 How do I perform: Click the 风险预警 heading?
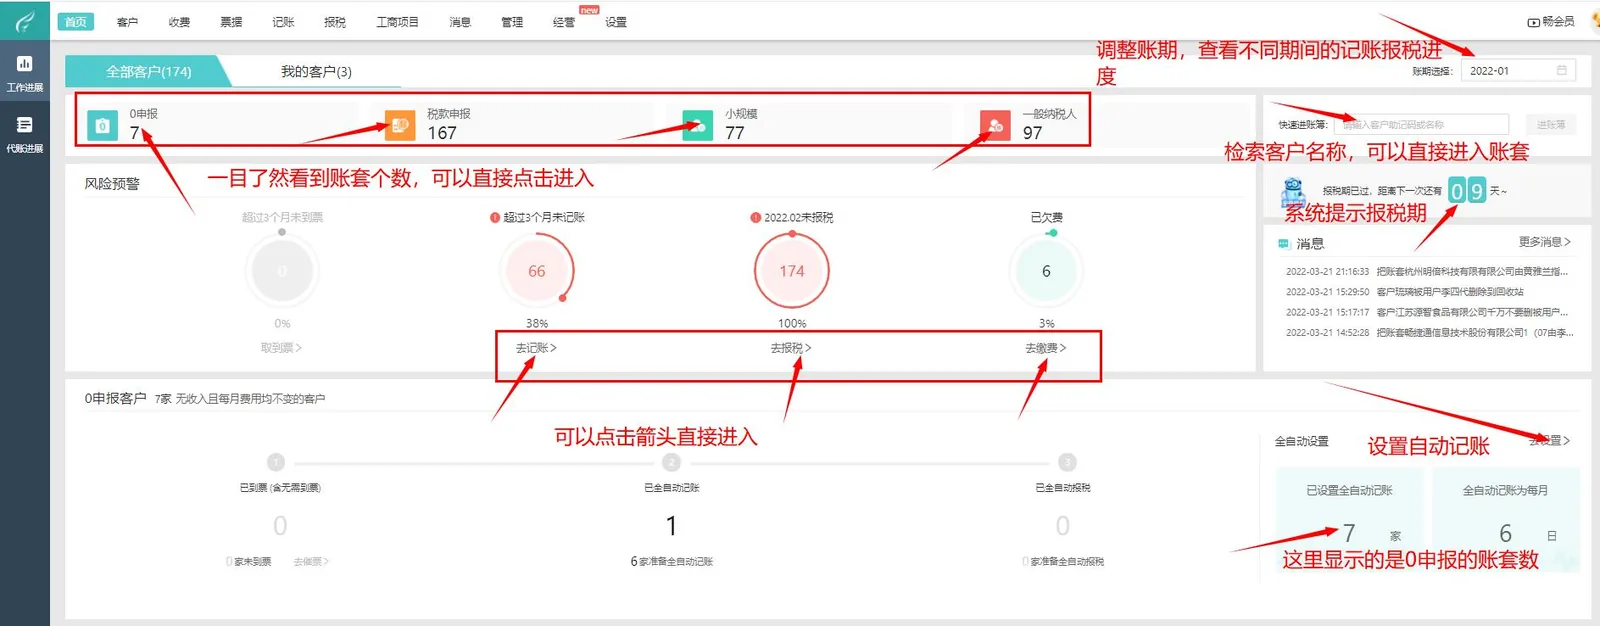pos(112,184)
